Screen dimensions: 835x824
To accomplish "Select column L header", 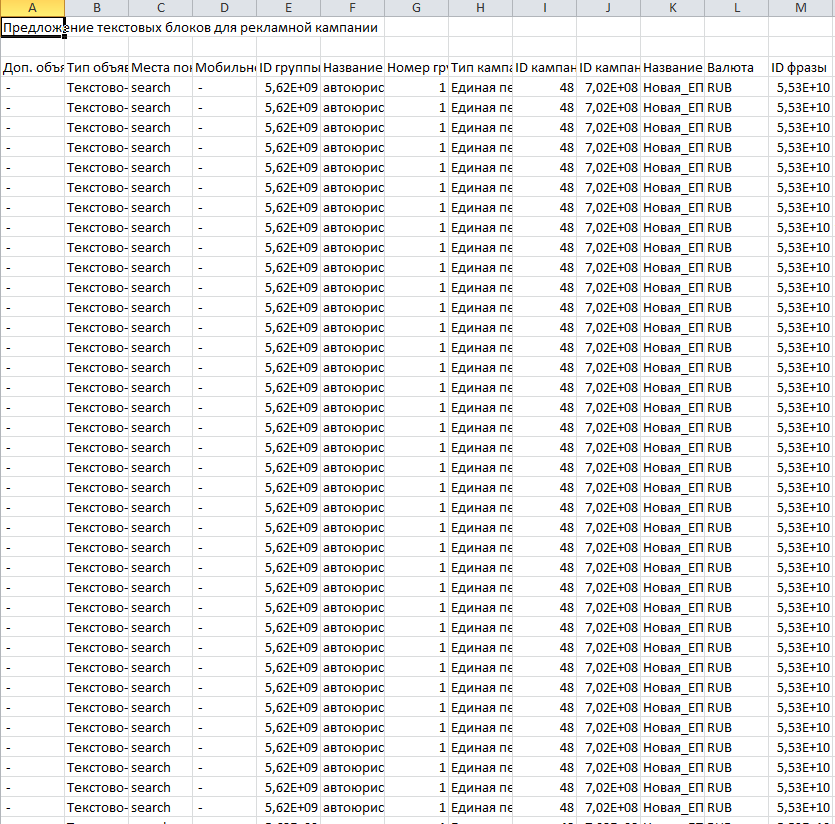I will pyautogui.click(x=736, y=8).
